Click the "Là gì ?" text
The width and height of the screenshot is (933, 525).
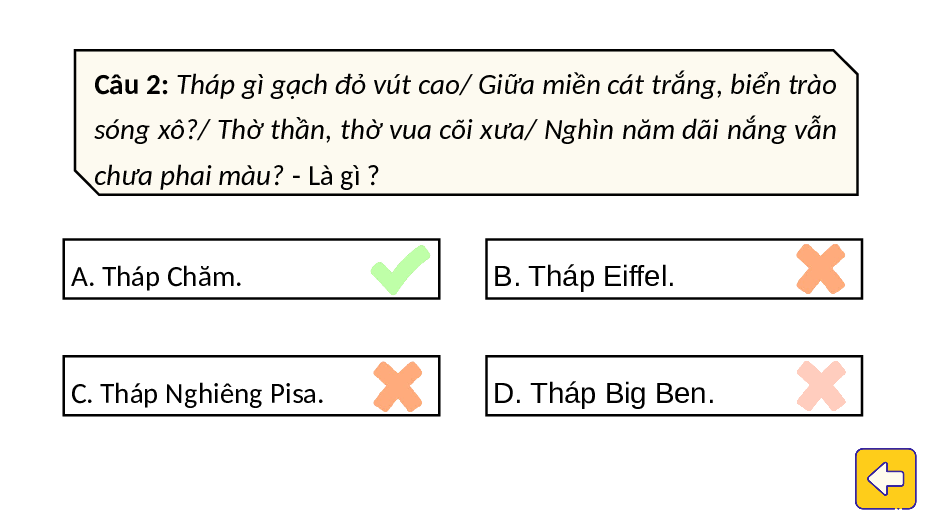(343, 176)
